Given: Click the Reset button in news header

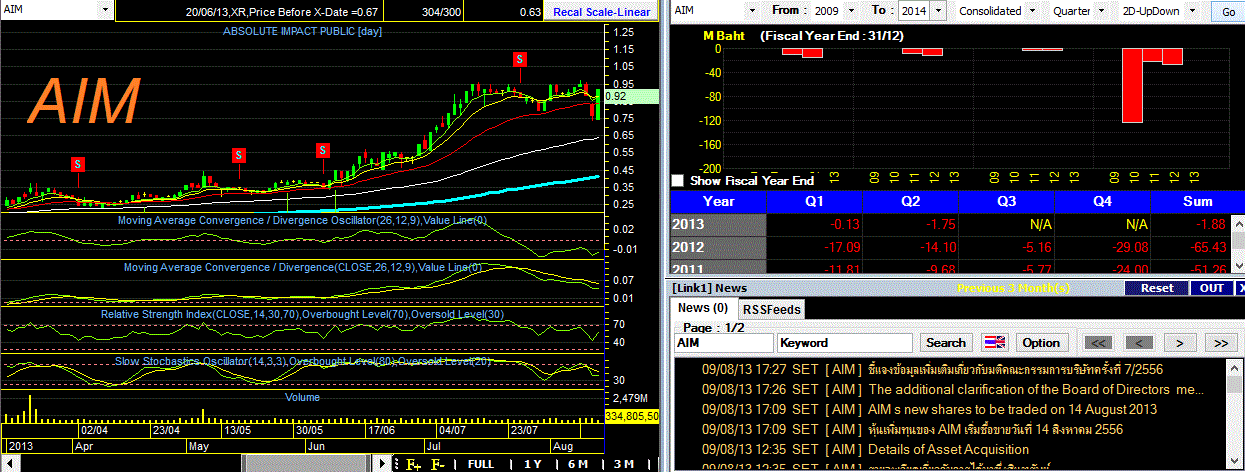Looking at the screenshot, I should click(1157, 287).
